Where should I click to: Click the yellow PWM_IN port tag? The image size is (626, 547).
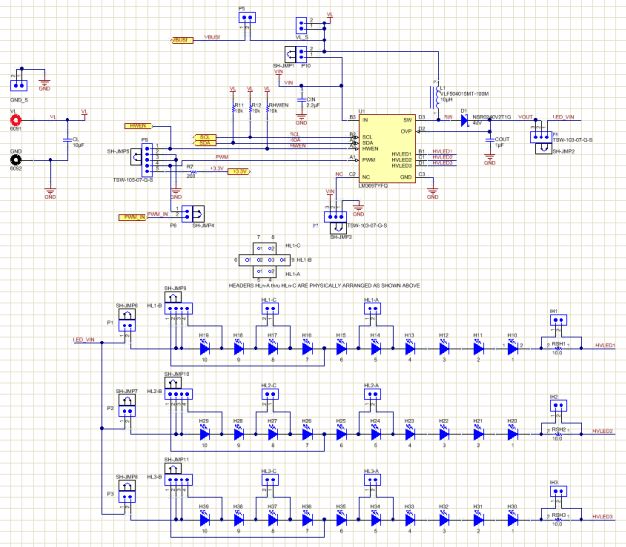(133, 217)
